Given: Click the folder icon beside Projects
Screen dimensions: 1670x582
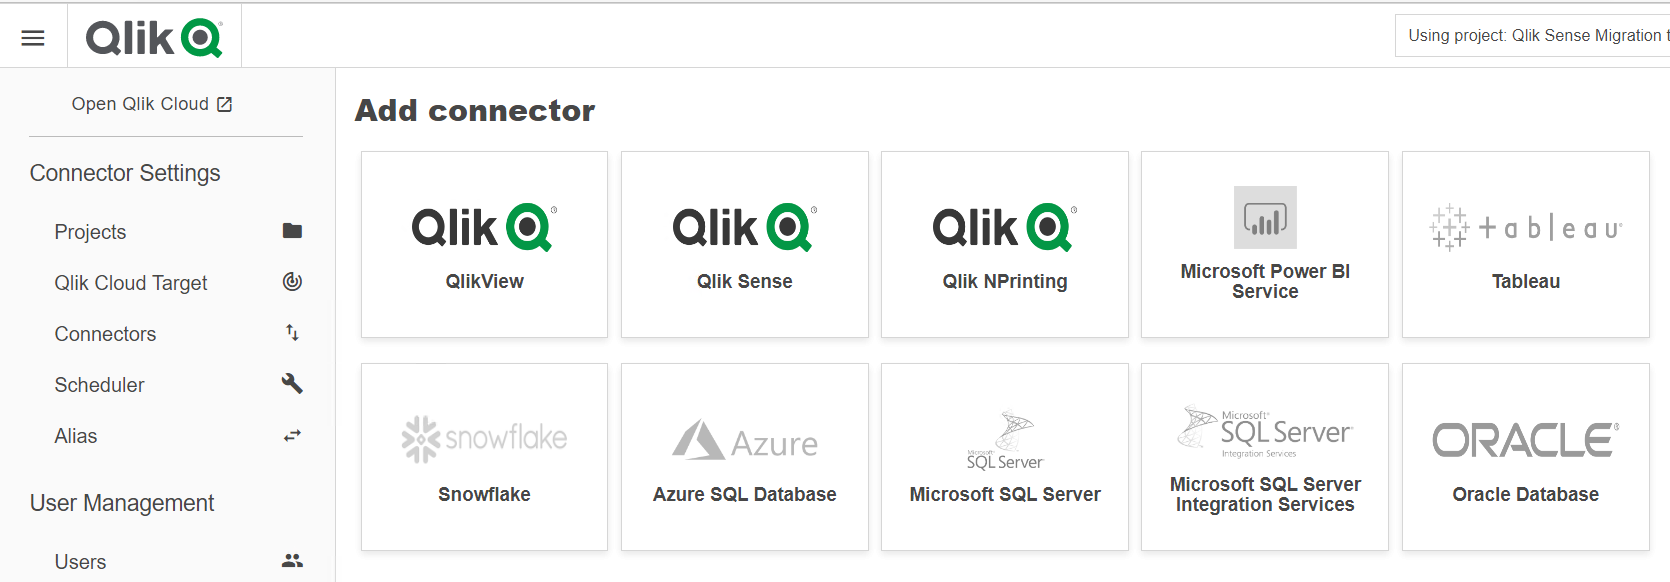Looking at the screenshot, I should [291, 231].
